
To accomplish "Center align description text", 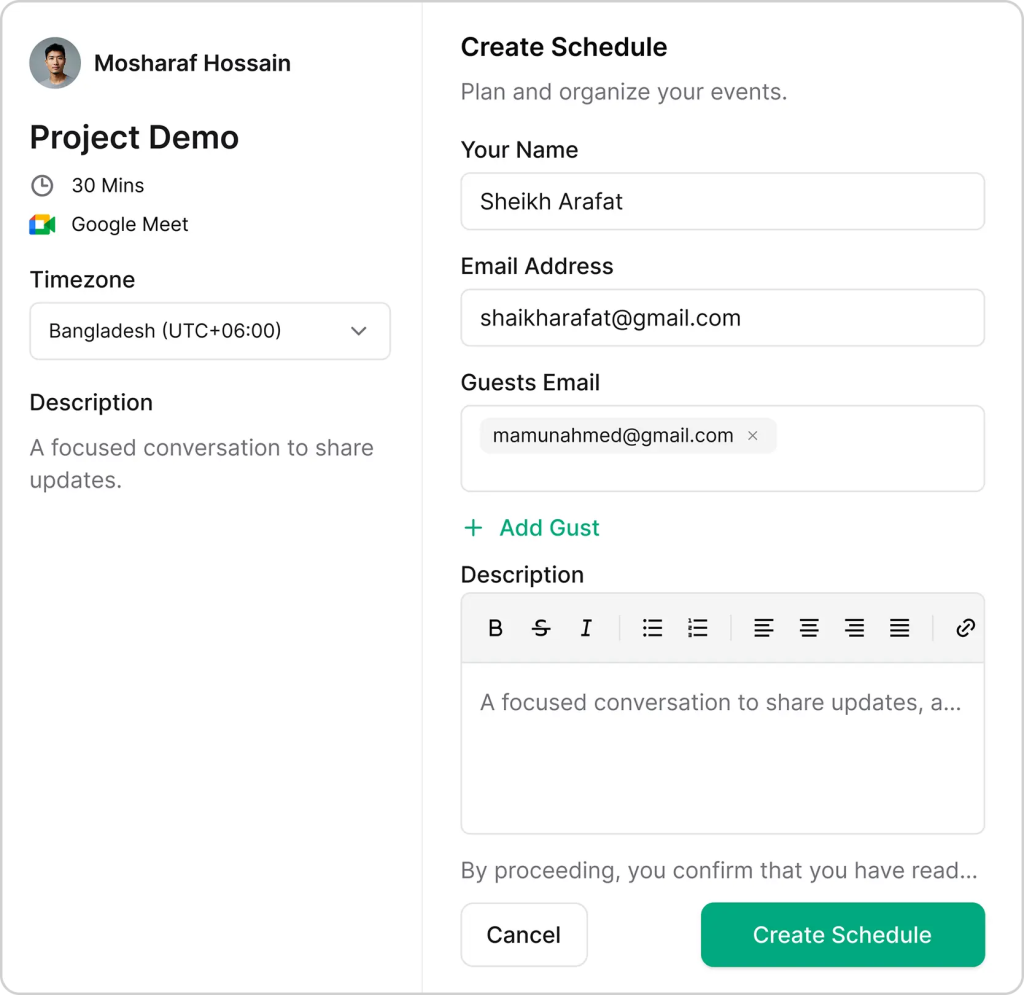I will coord(809,628).
